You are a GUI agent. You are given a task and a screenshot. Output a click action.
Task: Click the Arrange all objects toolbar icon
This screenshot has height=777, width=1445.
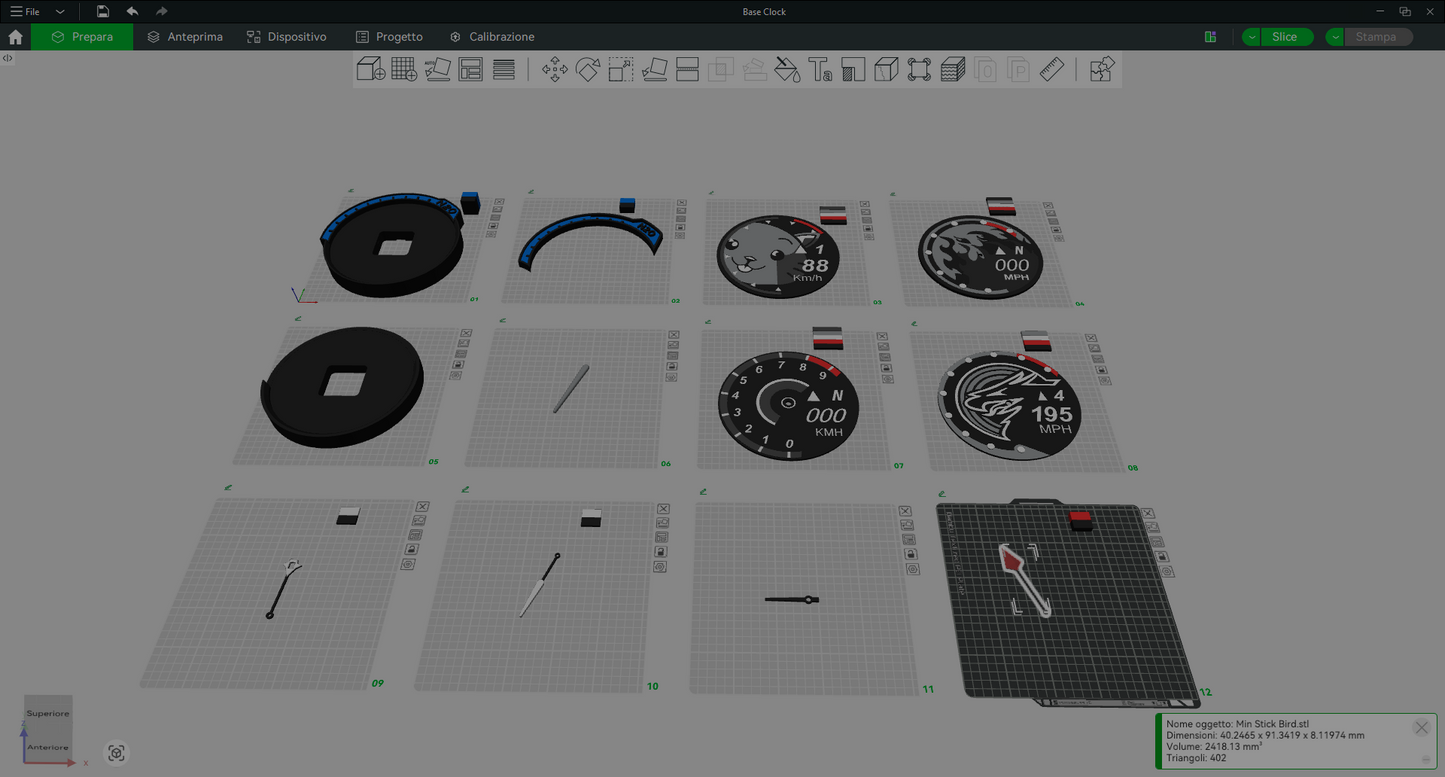pyautogui.click(x=470, y=69)
